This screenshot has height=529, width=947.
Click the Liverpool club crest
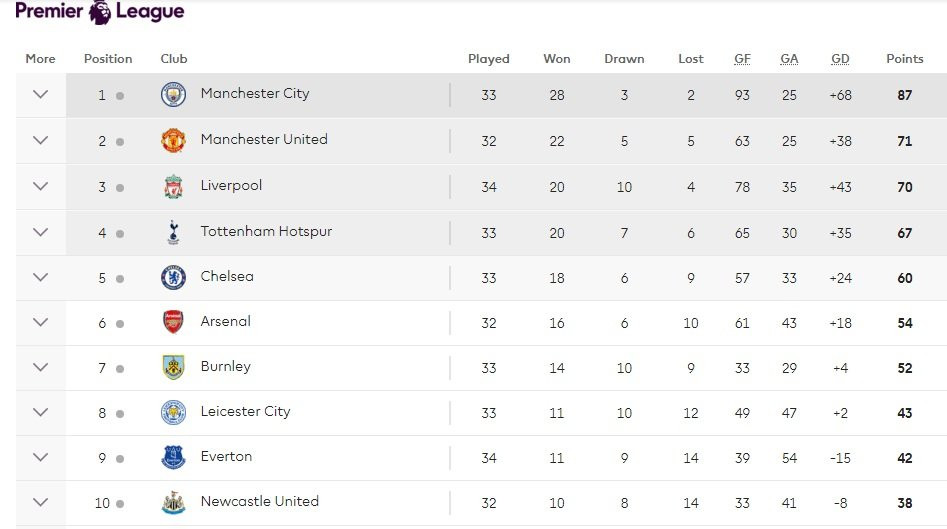coord(174,187)
